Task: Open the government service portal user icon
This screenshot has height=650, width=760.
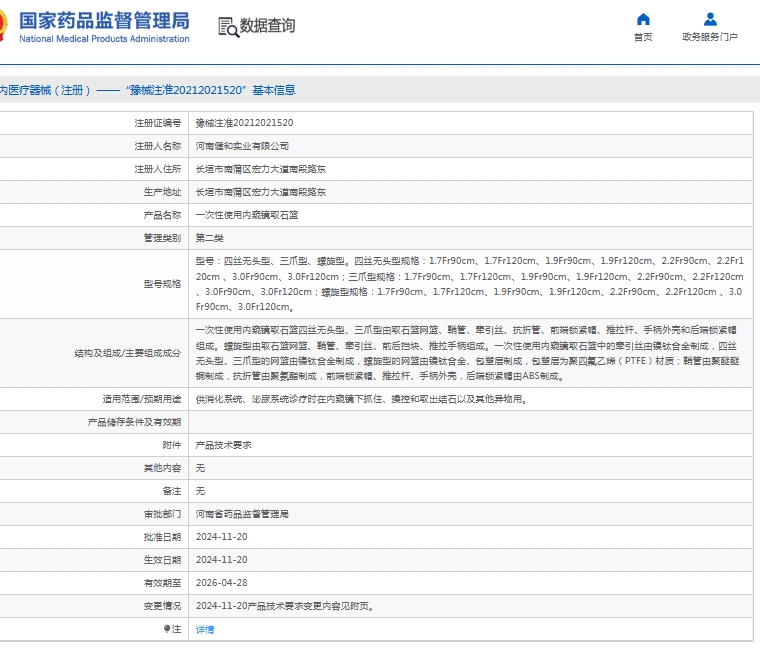Action: tap(710, 19)
